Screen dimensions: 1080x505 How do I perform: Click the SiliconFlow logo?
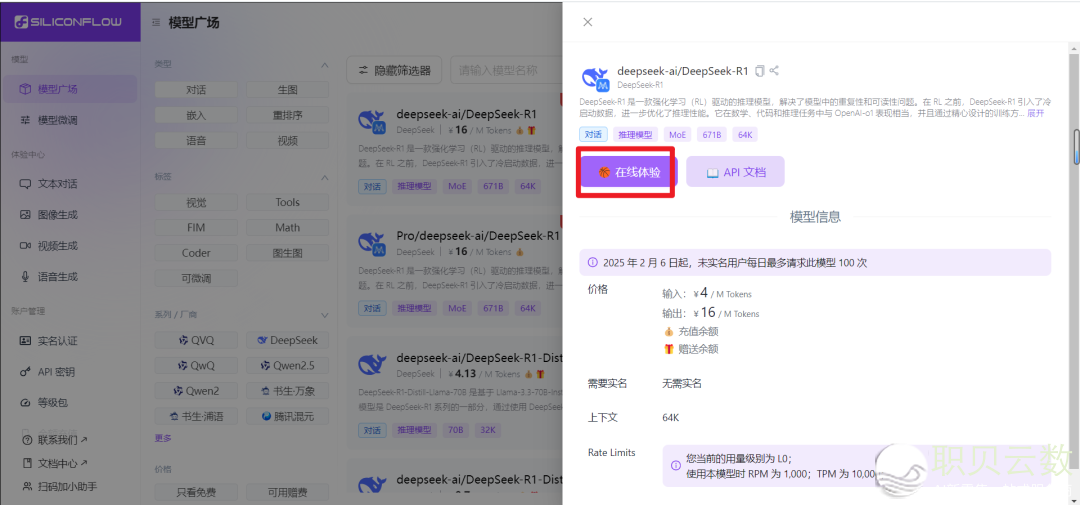(x=67, y=22)
